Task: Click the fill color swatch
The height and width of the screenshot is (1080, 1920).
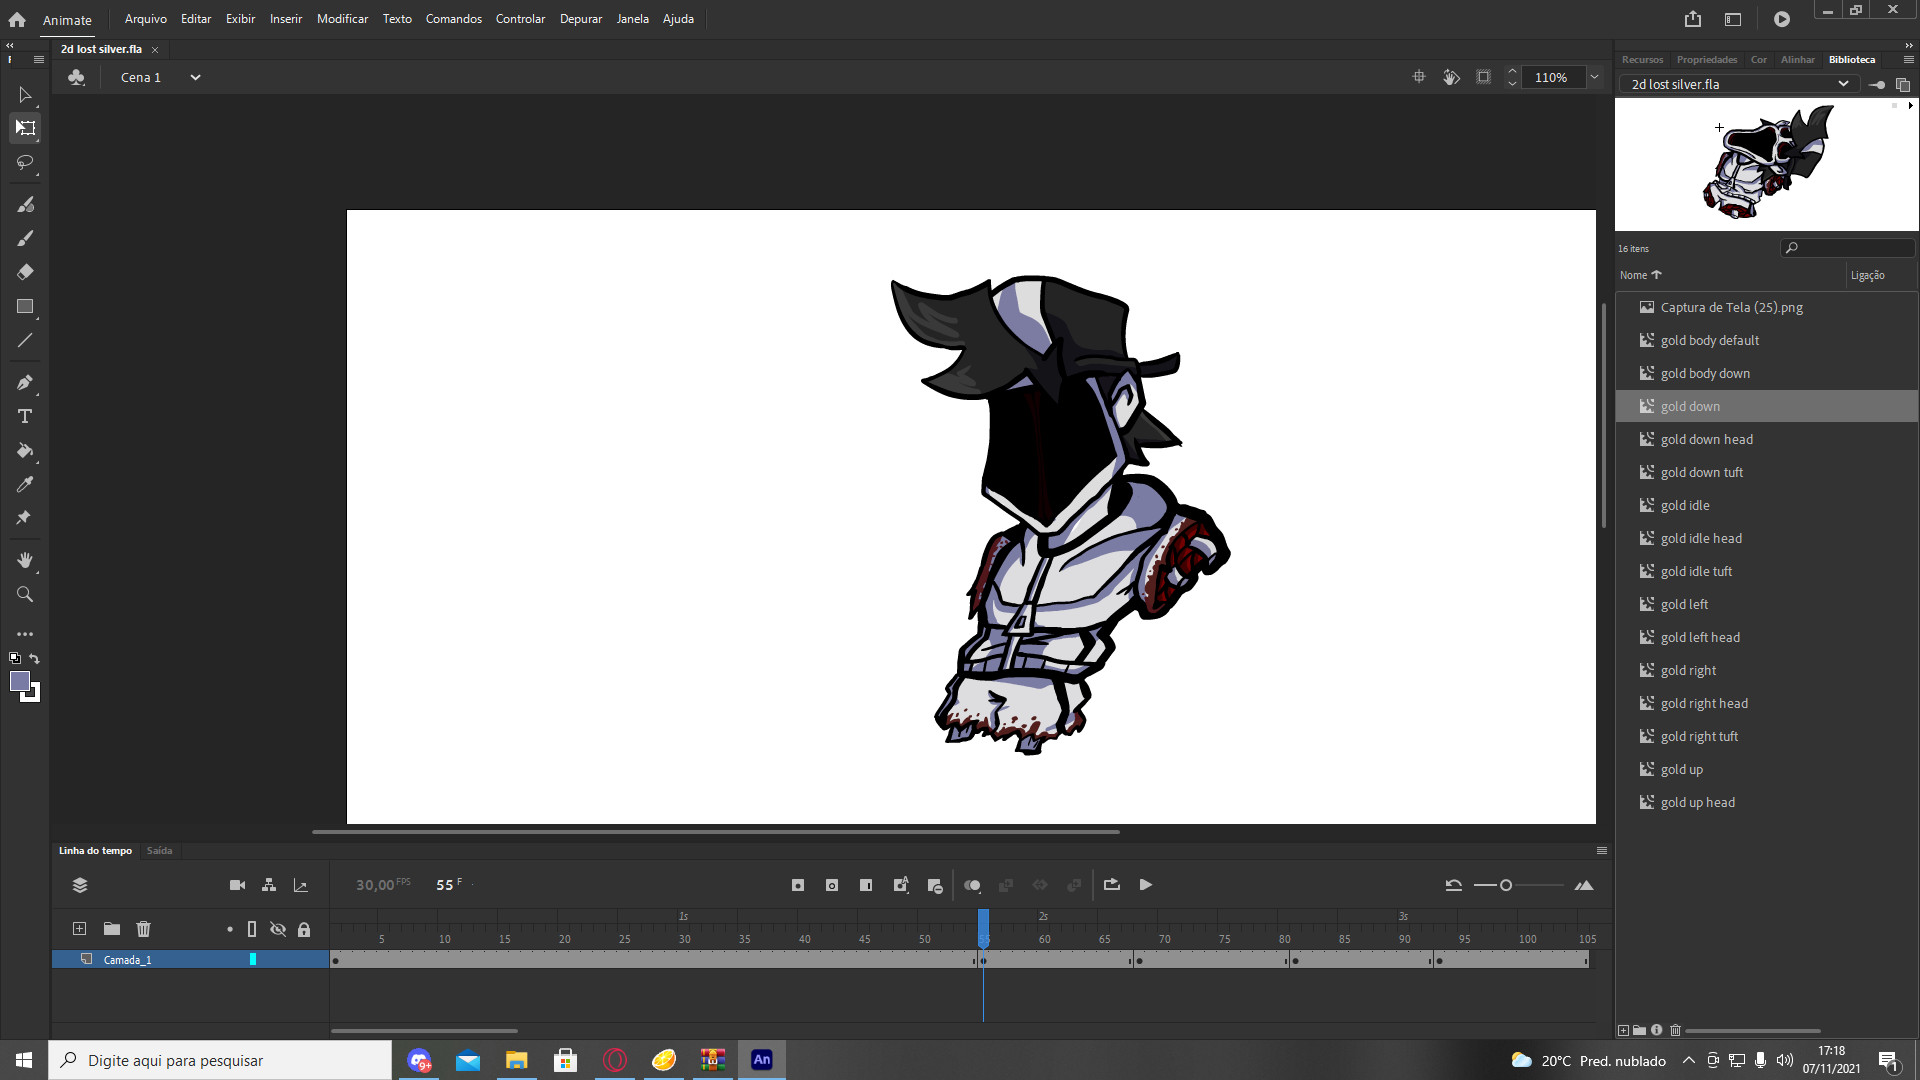Action: coord(20,682)
